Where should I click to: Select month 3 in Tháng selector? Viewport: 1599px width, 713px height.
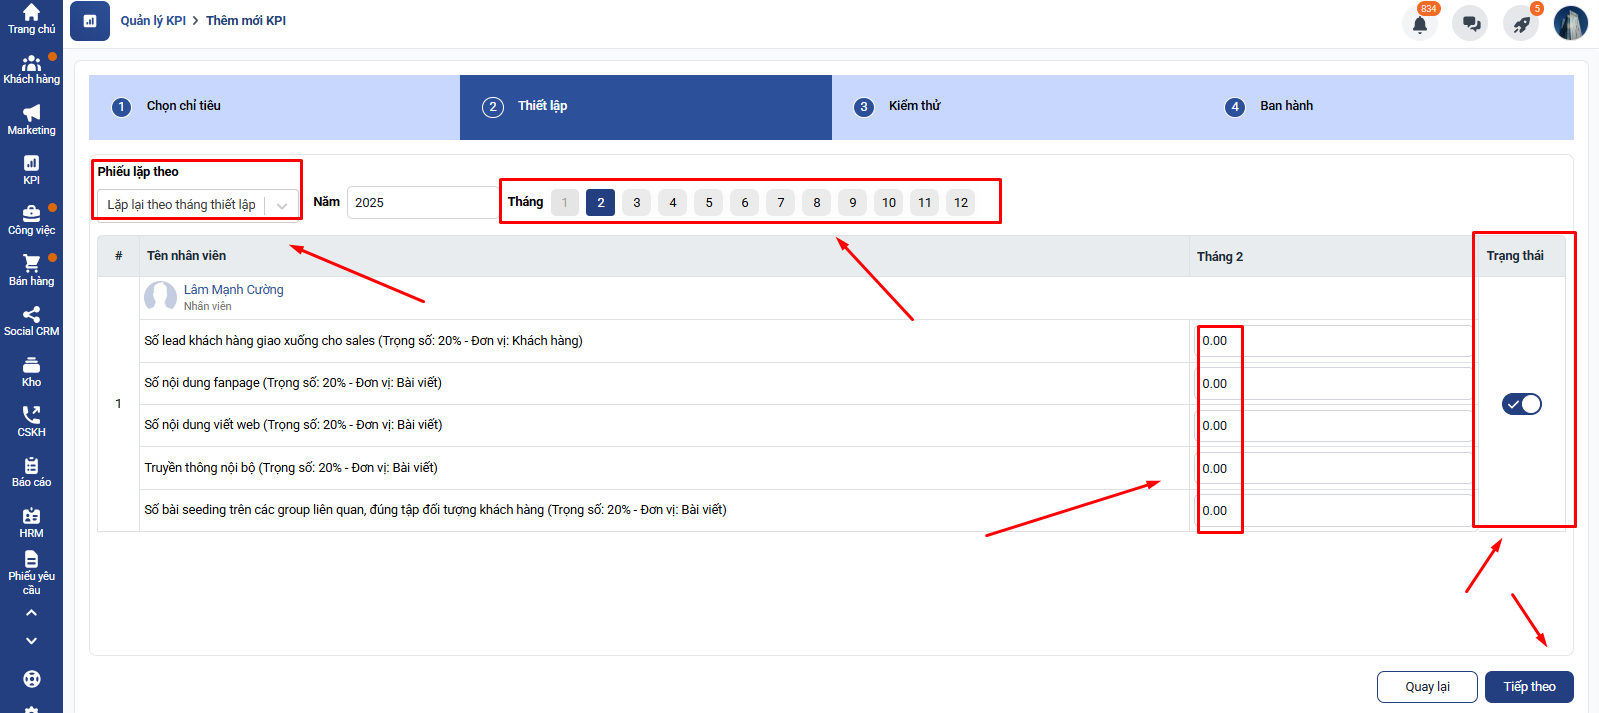click(x=636, y=203)
